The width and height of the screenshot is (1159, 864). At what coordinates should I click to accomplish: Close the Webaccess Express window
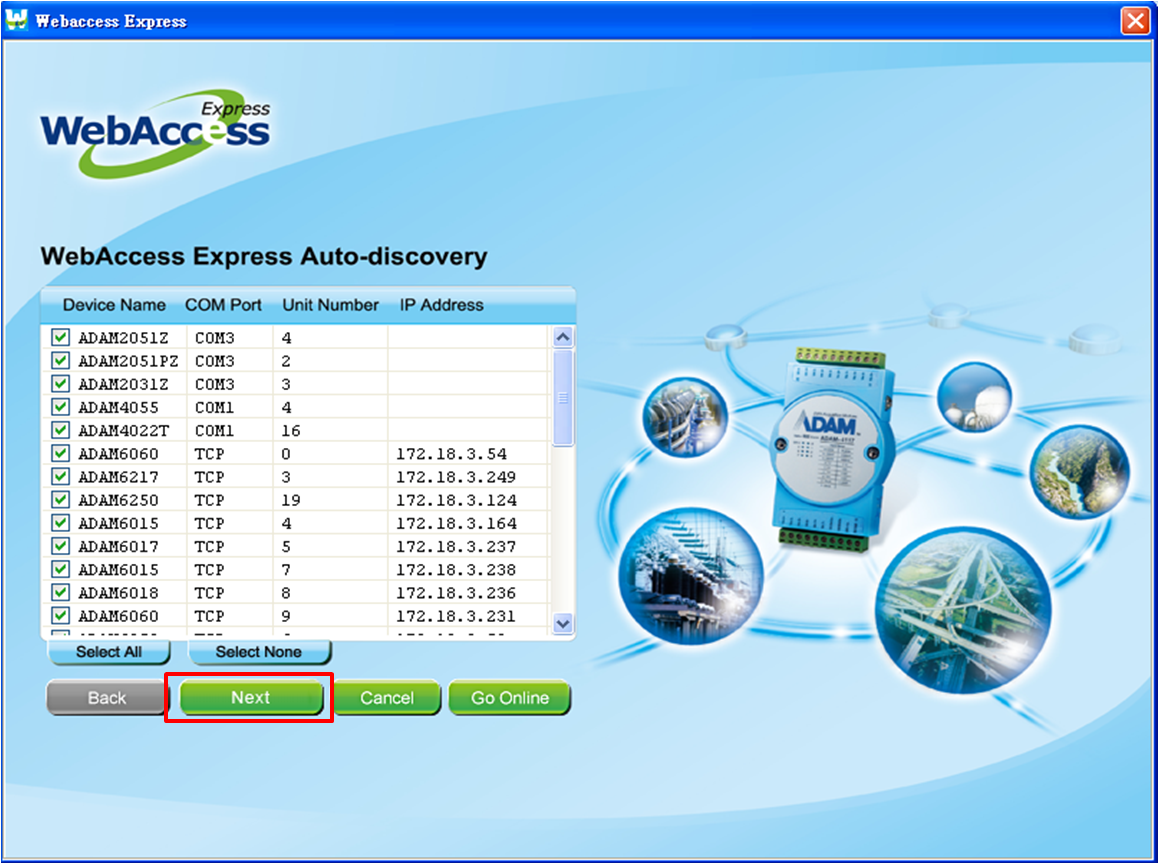[x=1135, y=20]
